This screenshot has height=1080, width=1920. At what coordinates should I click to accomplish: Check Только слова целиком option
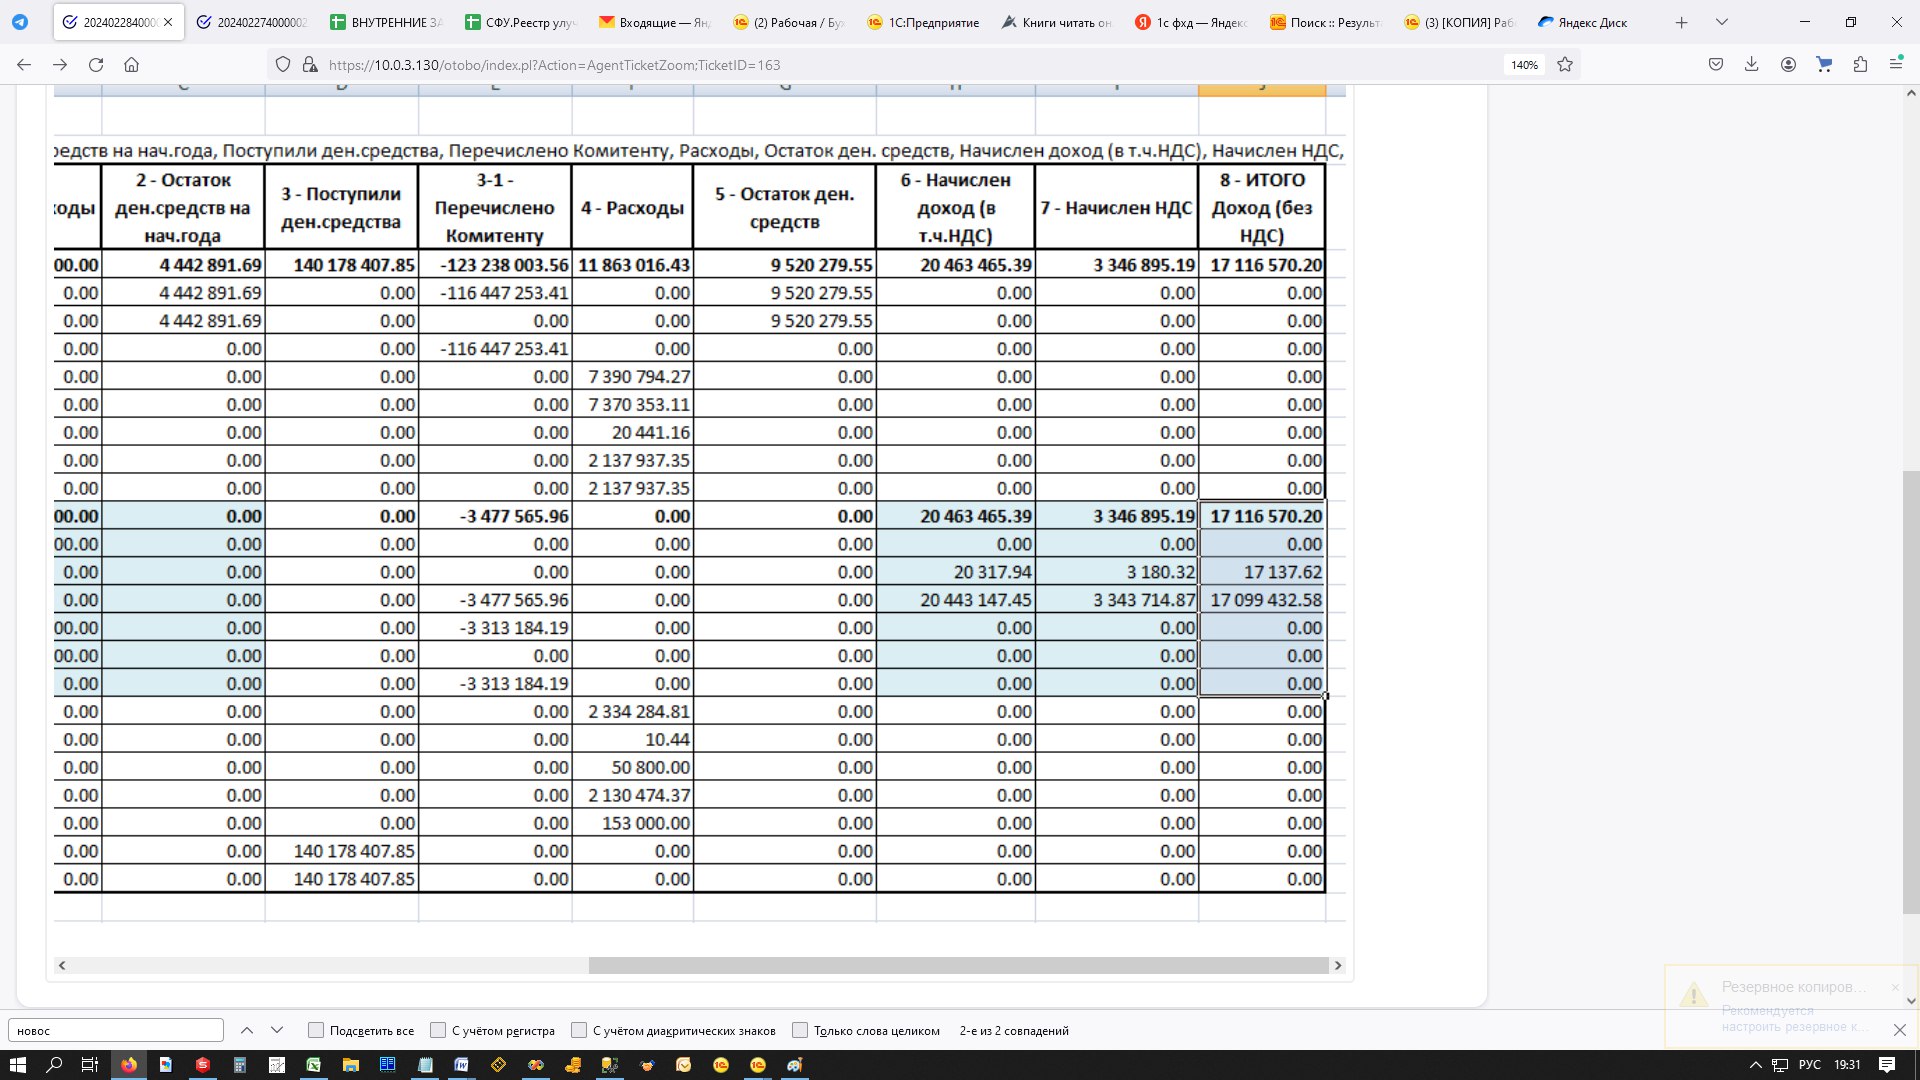click(800, 1030)
